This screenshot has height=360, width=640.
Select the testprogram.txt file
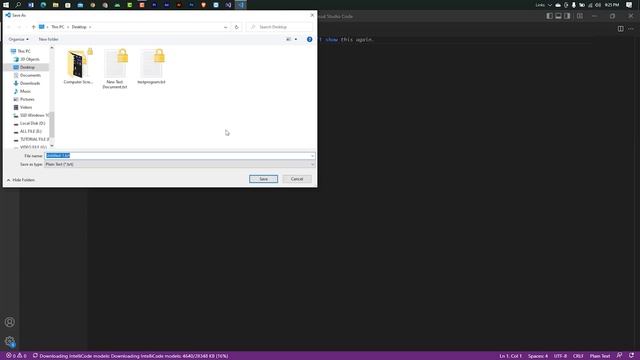[x=151, y=67]
